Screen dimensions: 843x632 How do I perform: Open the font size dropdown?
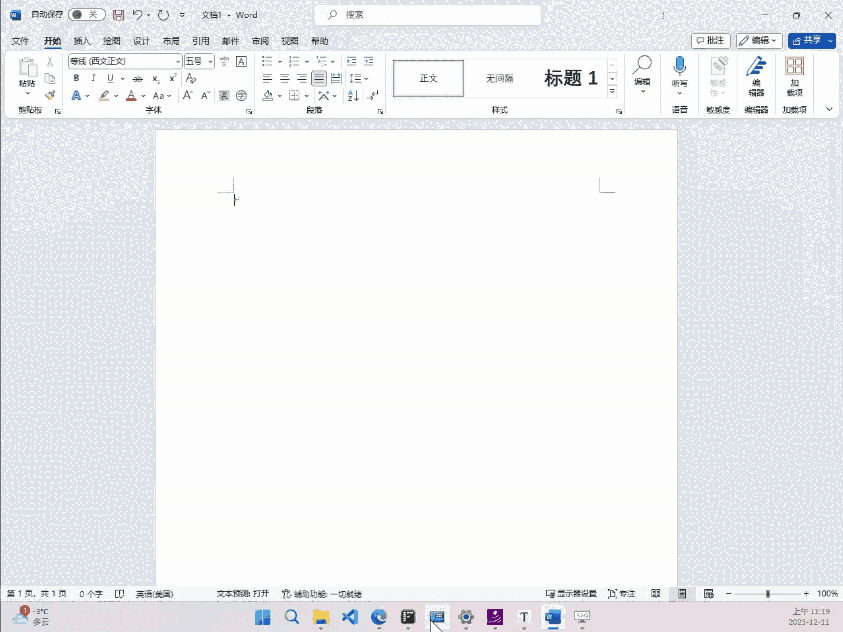pyautogui.click(x=212, y=60)
